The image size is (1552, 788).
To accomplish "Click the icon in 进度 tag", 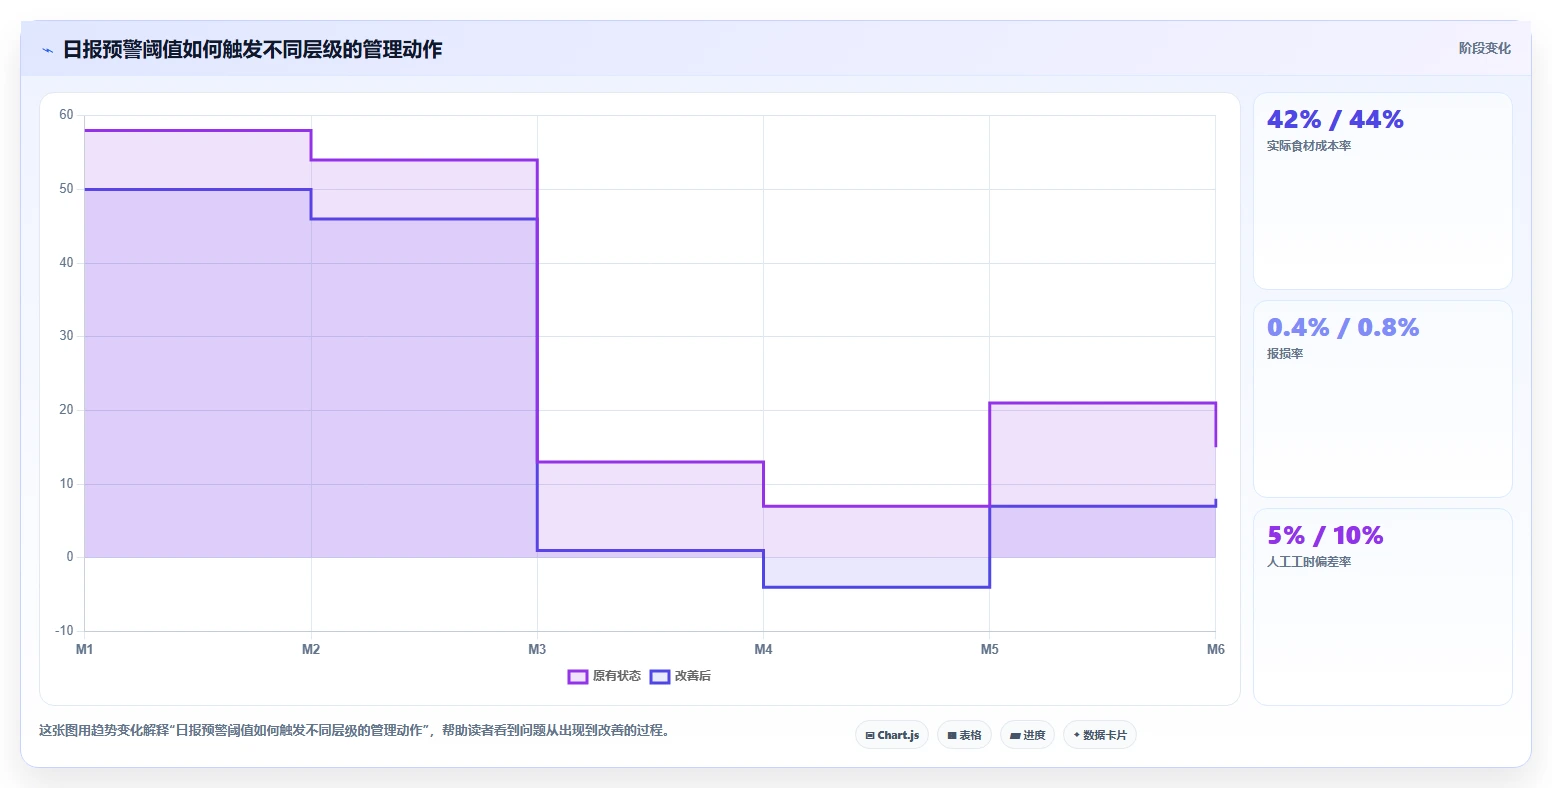I will pyautogui.click(x=1015, y=736).
